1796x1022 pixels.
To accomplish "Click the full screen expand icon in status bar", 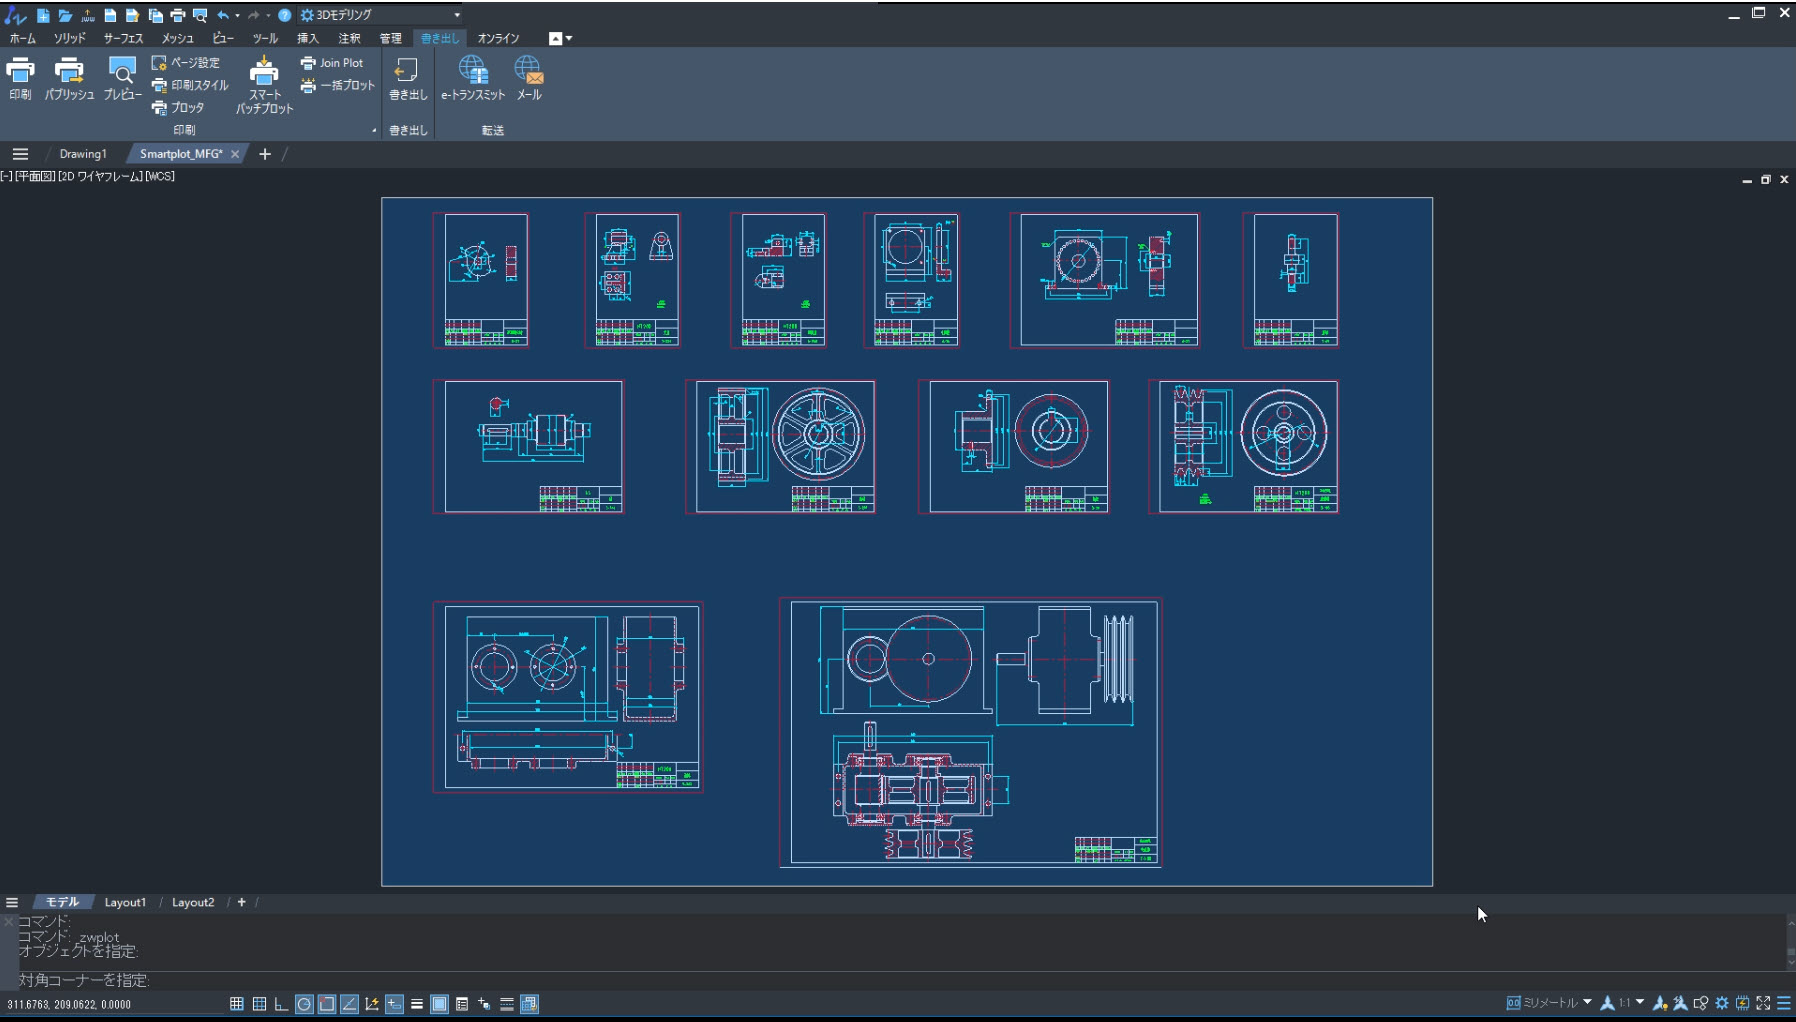I will (x=1763, y=1003).
